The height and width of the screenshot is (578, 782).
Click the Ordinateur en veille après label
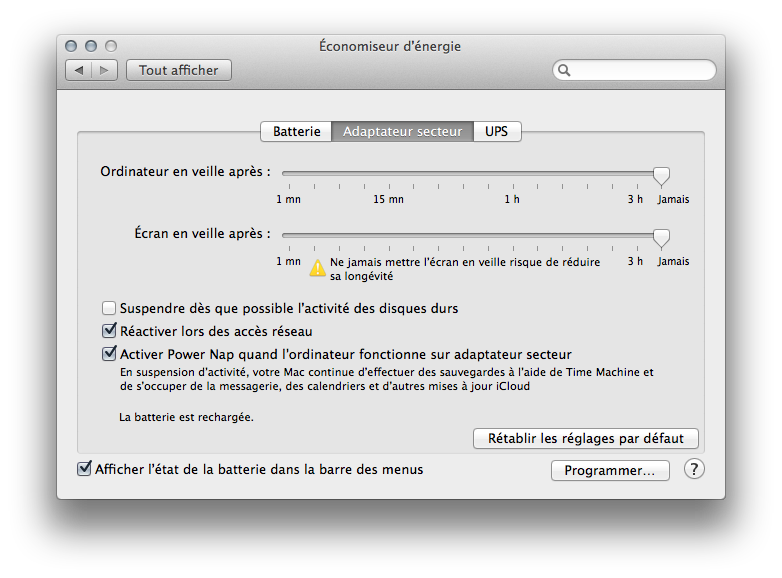(x=186, y=172)
